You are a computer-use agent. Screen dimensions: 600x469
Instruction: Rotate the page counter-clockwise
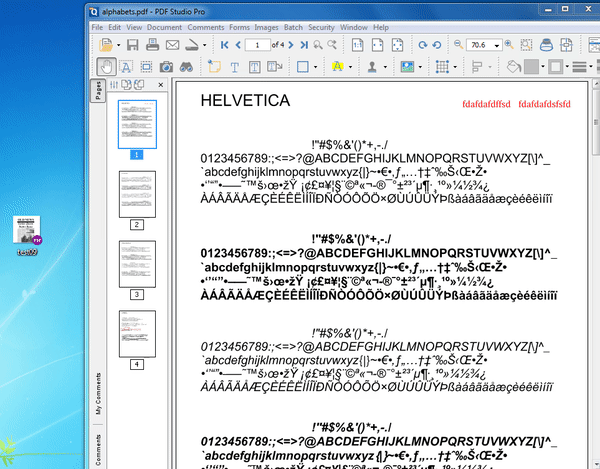point(437,45)
